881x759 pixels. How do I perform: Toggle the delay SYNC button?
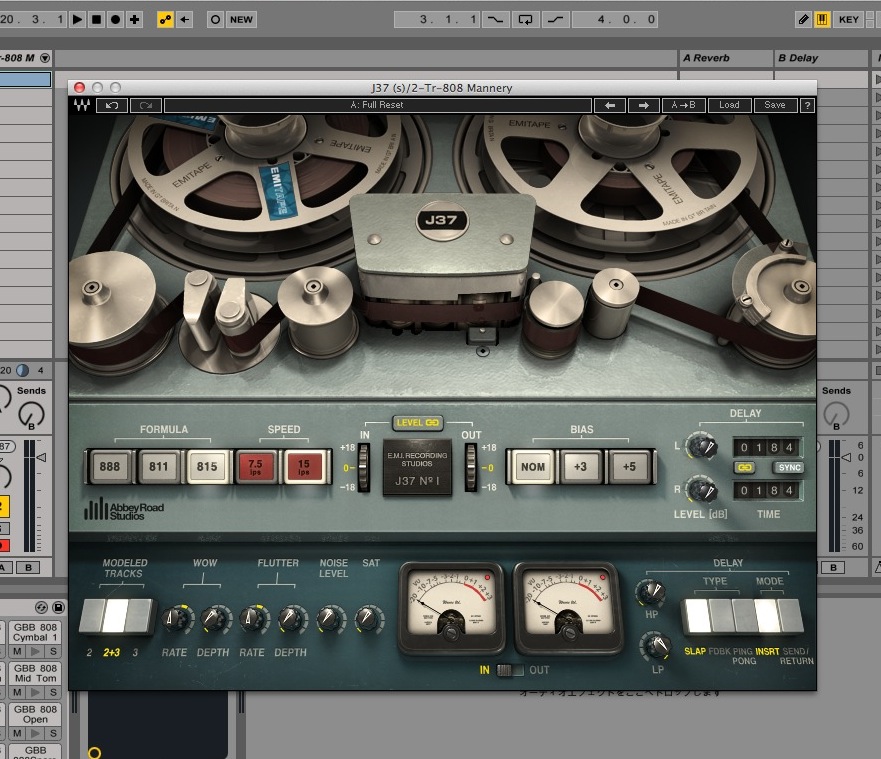(789, 467)
